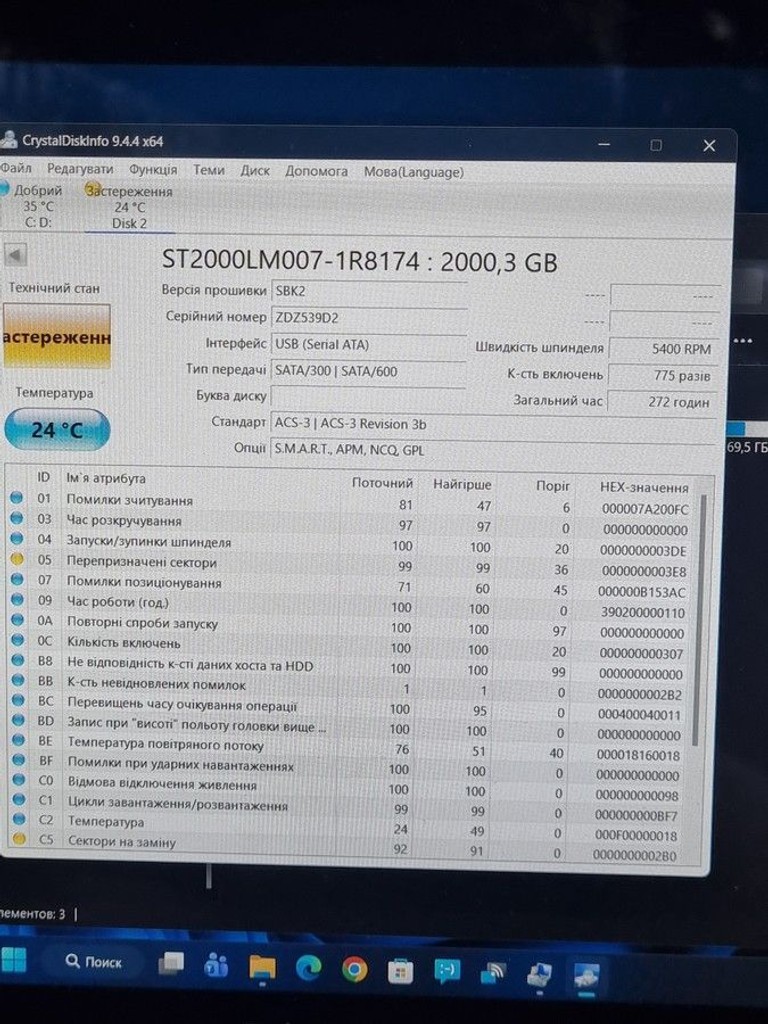768x1024 pixels.
Task: Open Microsoft Teams chat from taskbar
Action: tap(216, 966)
